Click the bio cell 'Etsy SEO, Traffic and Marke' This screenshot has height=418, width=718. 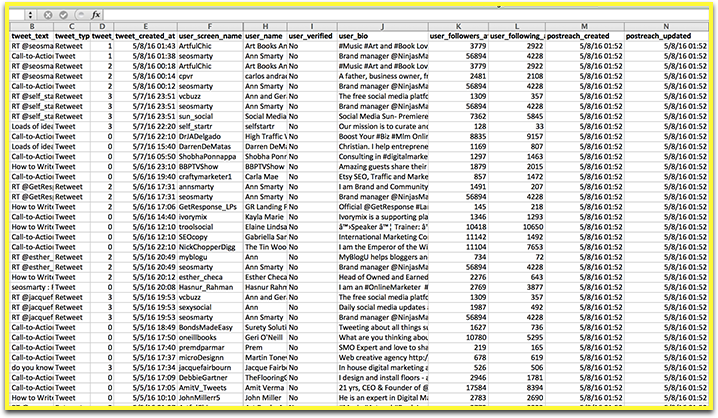pyautogui.click(x=383, y=177)
